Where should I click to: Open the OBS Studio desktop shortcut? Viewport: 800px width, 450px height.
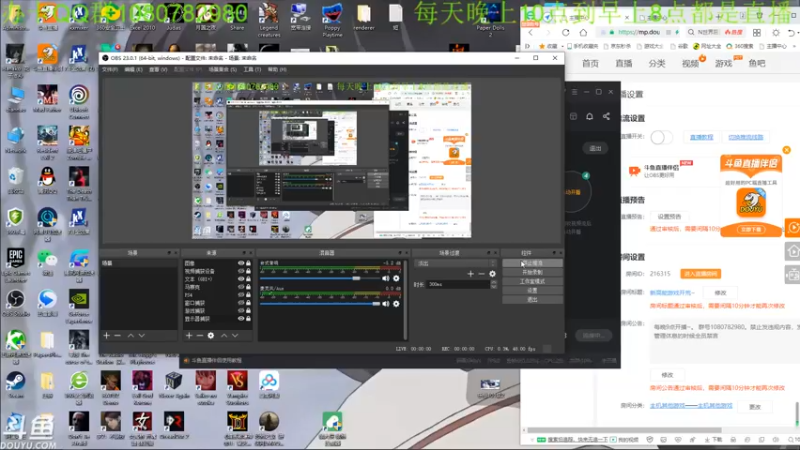pyautogui.click(x=15, y=303)
